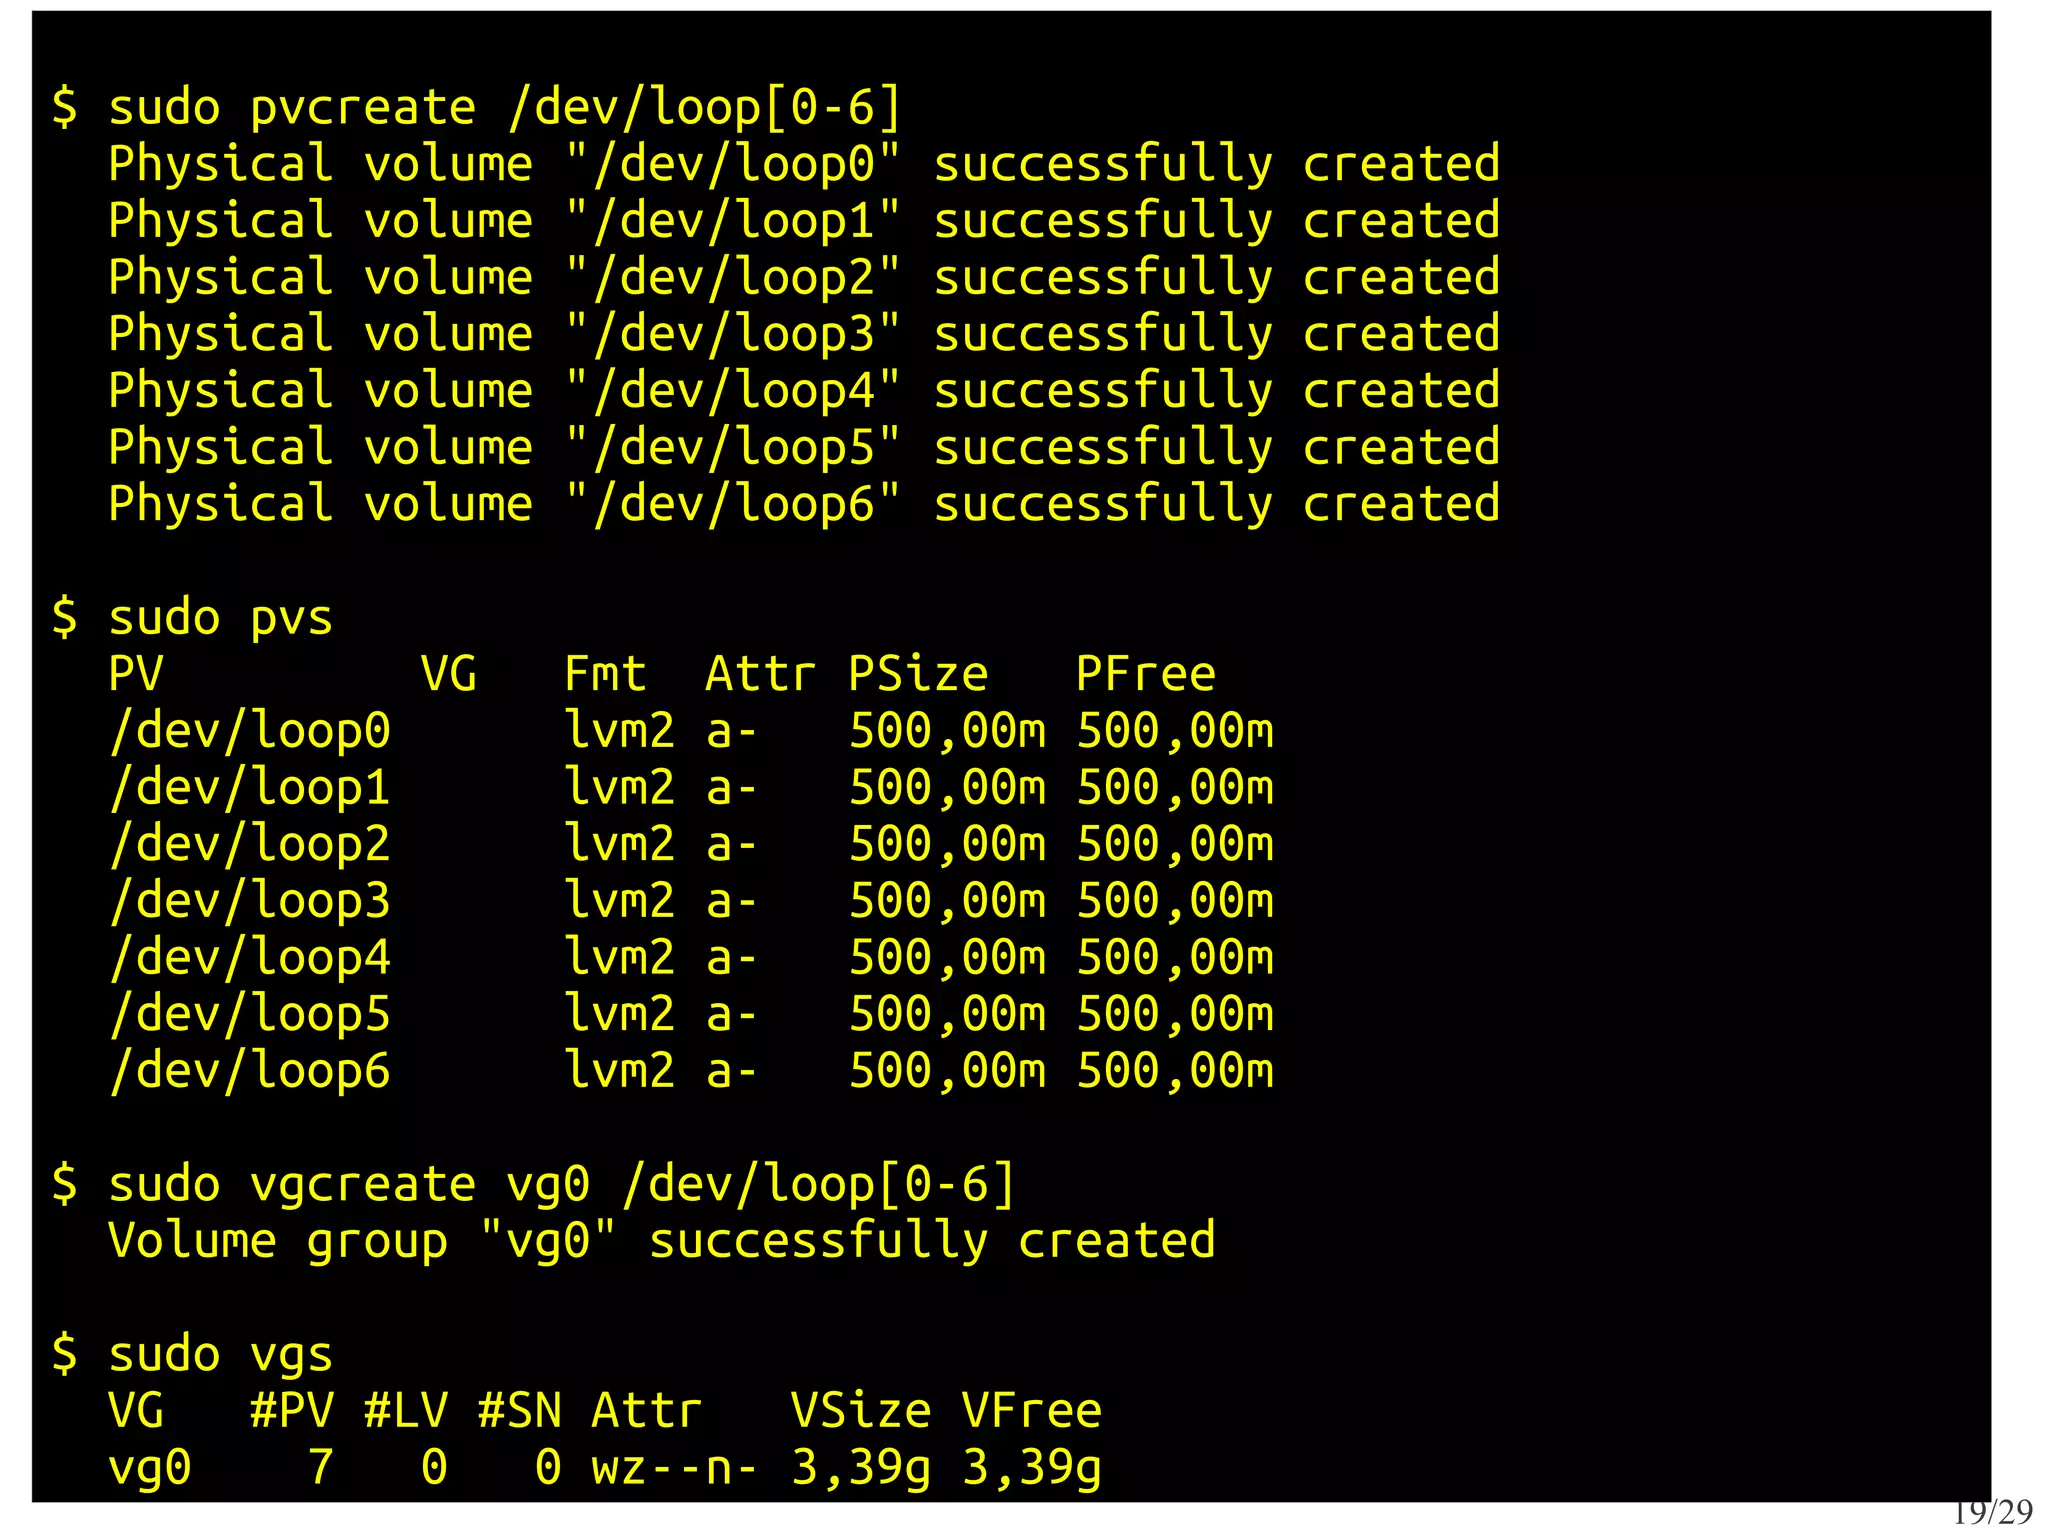Click /dev/loop1 in the pvs table
This screenshot has height=1535, width=2048.
click(250, 788)
